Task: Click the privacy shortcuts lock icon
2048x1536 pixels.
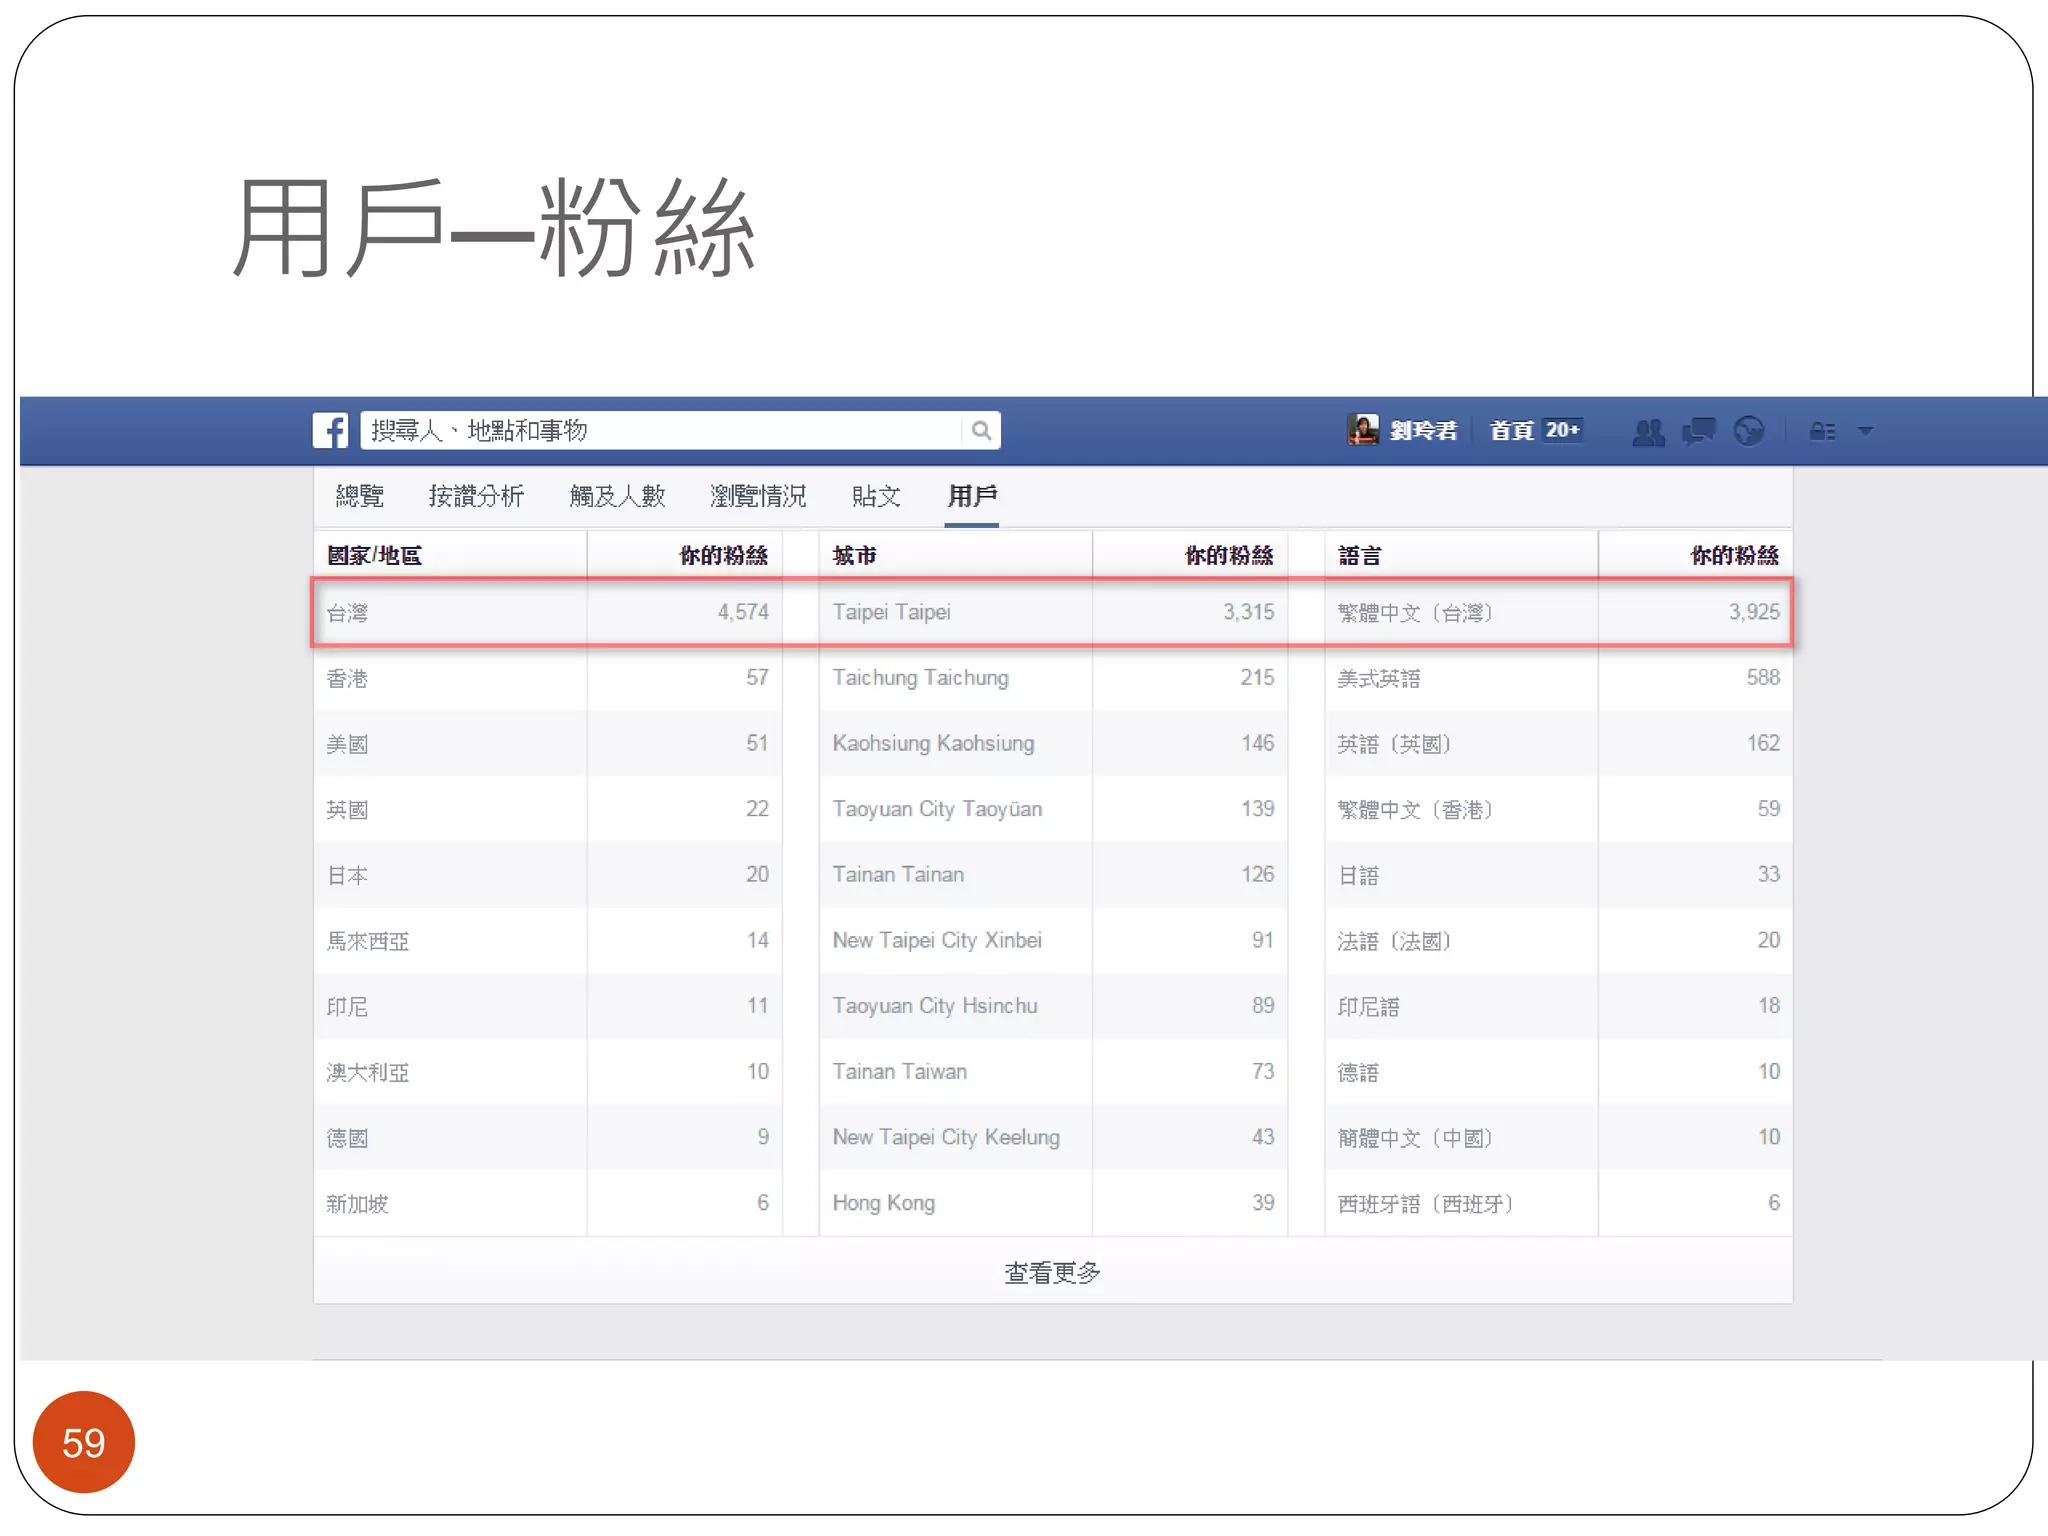Action: pyautogui.click(x=1822, y=432)
